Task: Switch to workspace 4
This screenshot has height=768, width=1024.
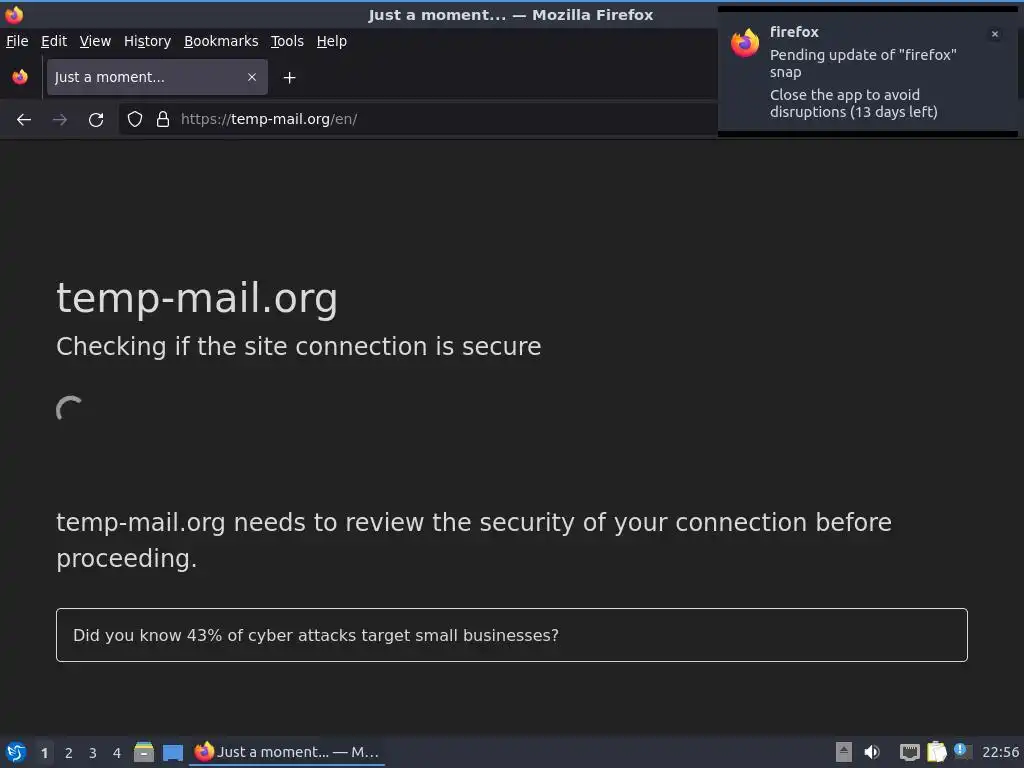Action: tap(117, 753)
